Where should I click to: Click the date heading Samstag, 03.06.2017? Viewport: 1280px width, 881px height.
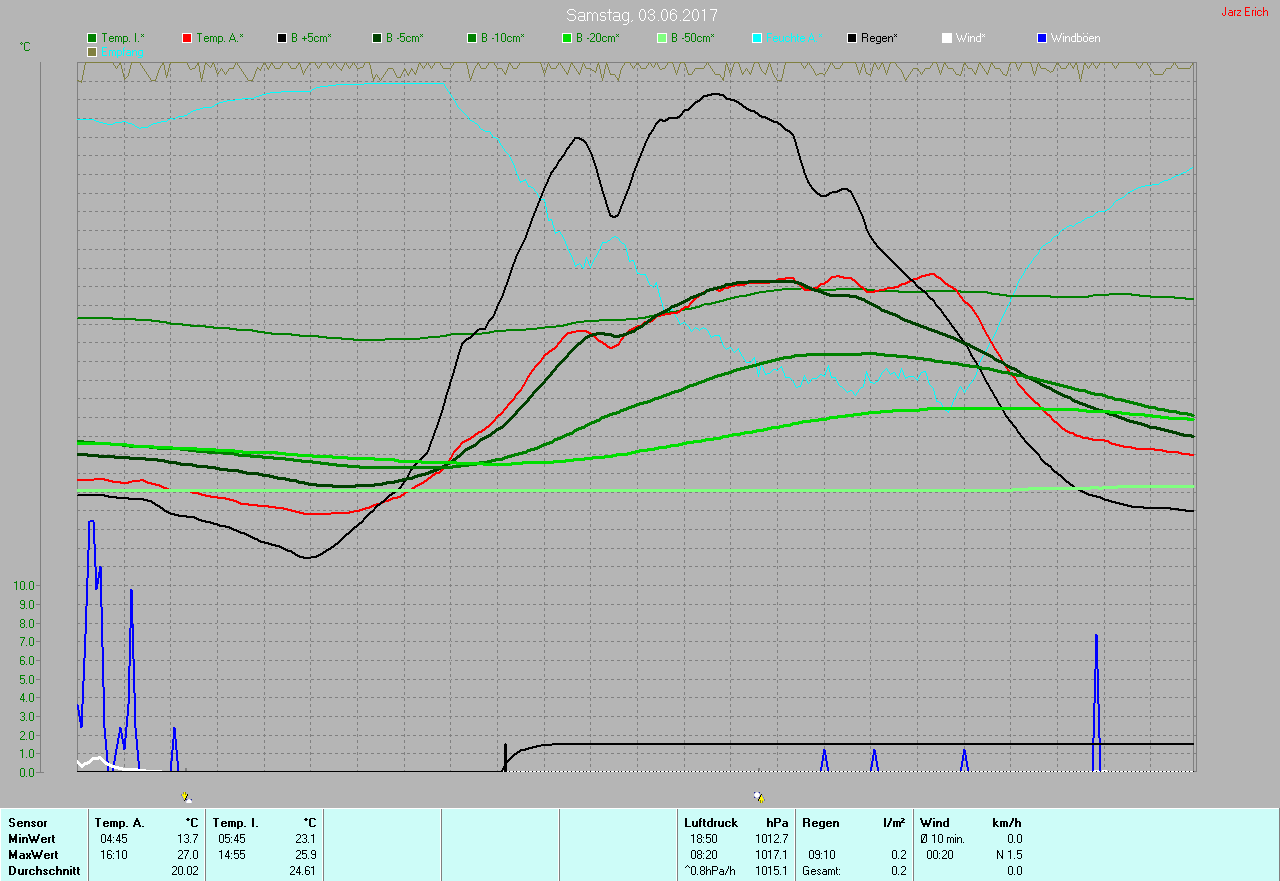641,15
